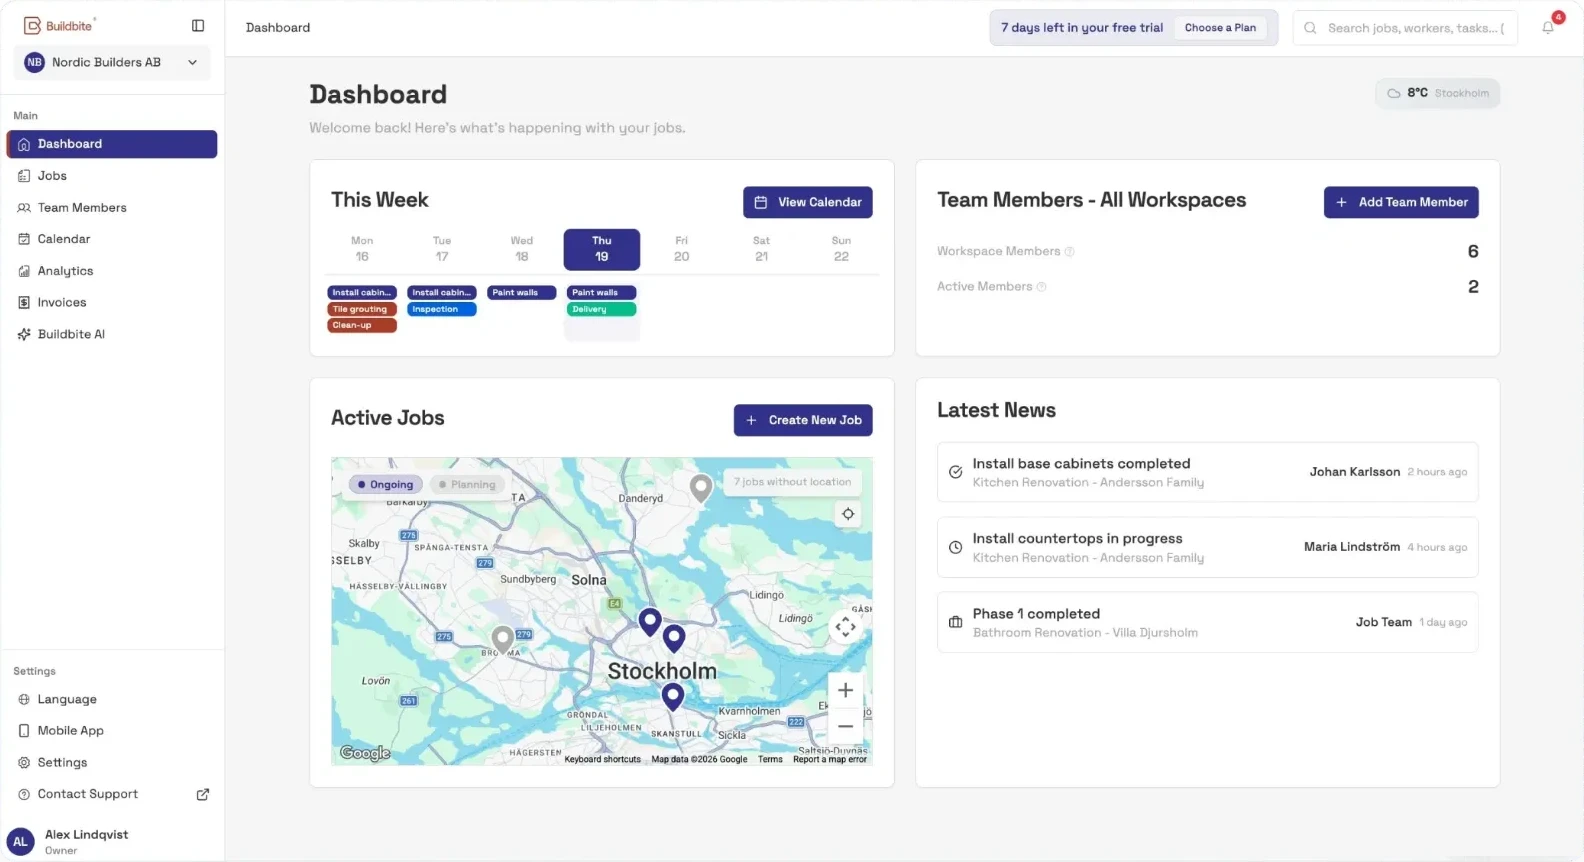The width and height of the screenshot is (1584, 862).
Task: Open Jobs in the sidebar
Action: 112,176
